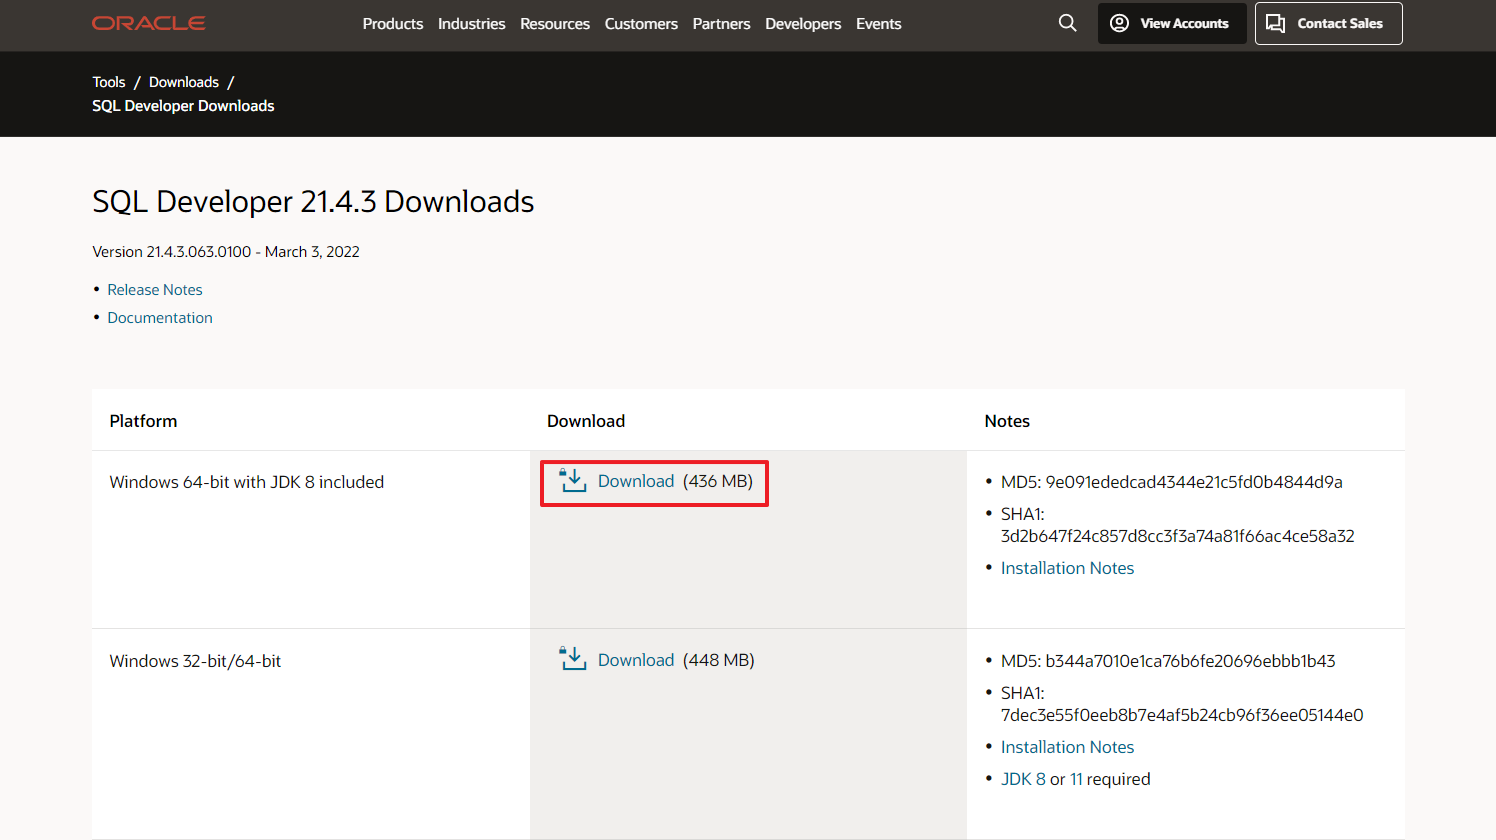Click download icon for Windows 64-bit JDK 8
The image size is (1496, 840).
[x=573, y=480]
